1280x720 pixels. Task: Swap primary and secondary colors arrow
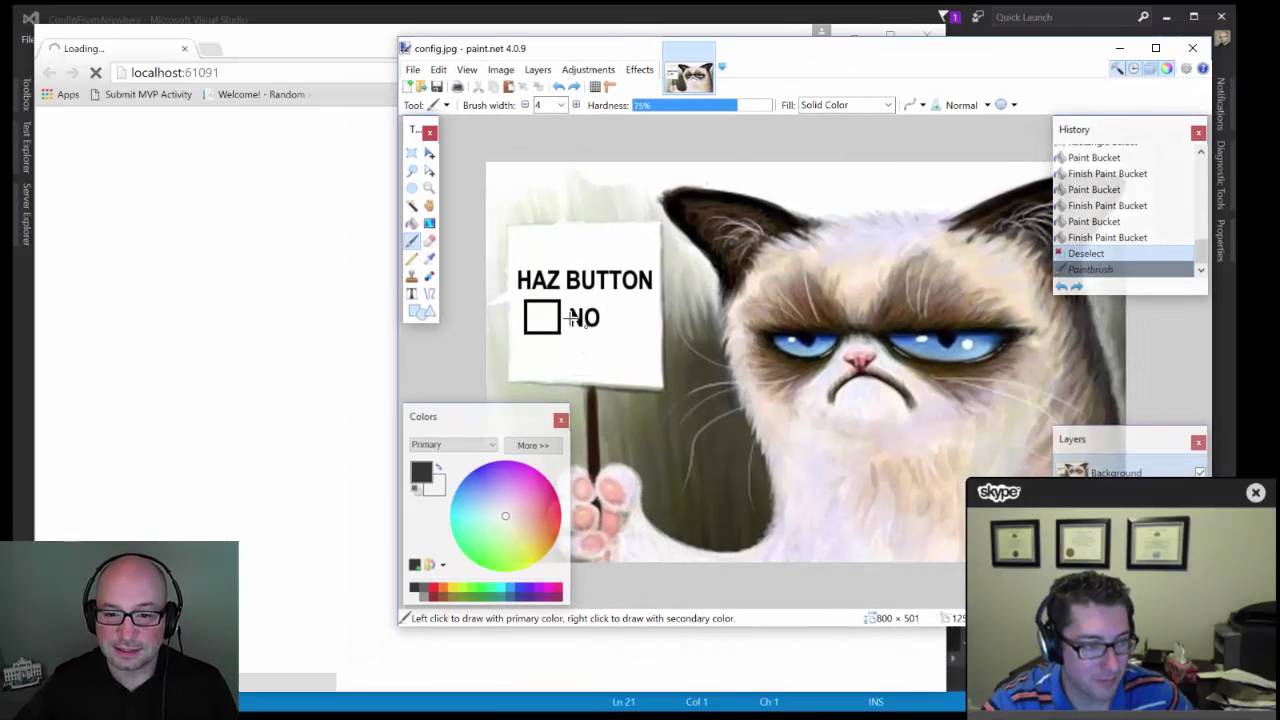(438, 467)
